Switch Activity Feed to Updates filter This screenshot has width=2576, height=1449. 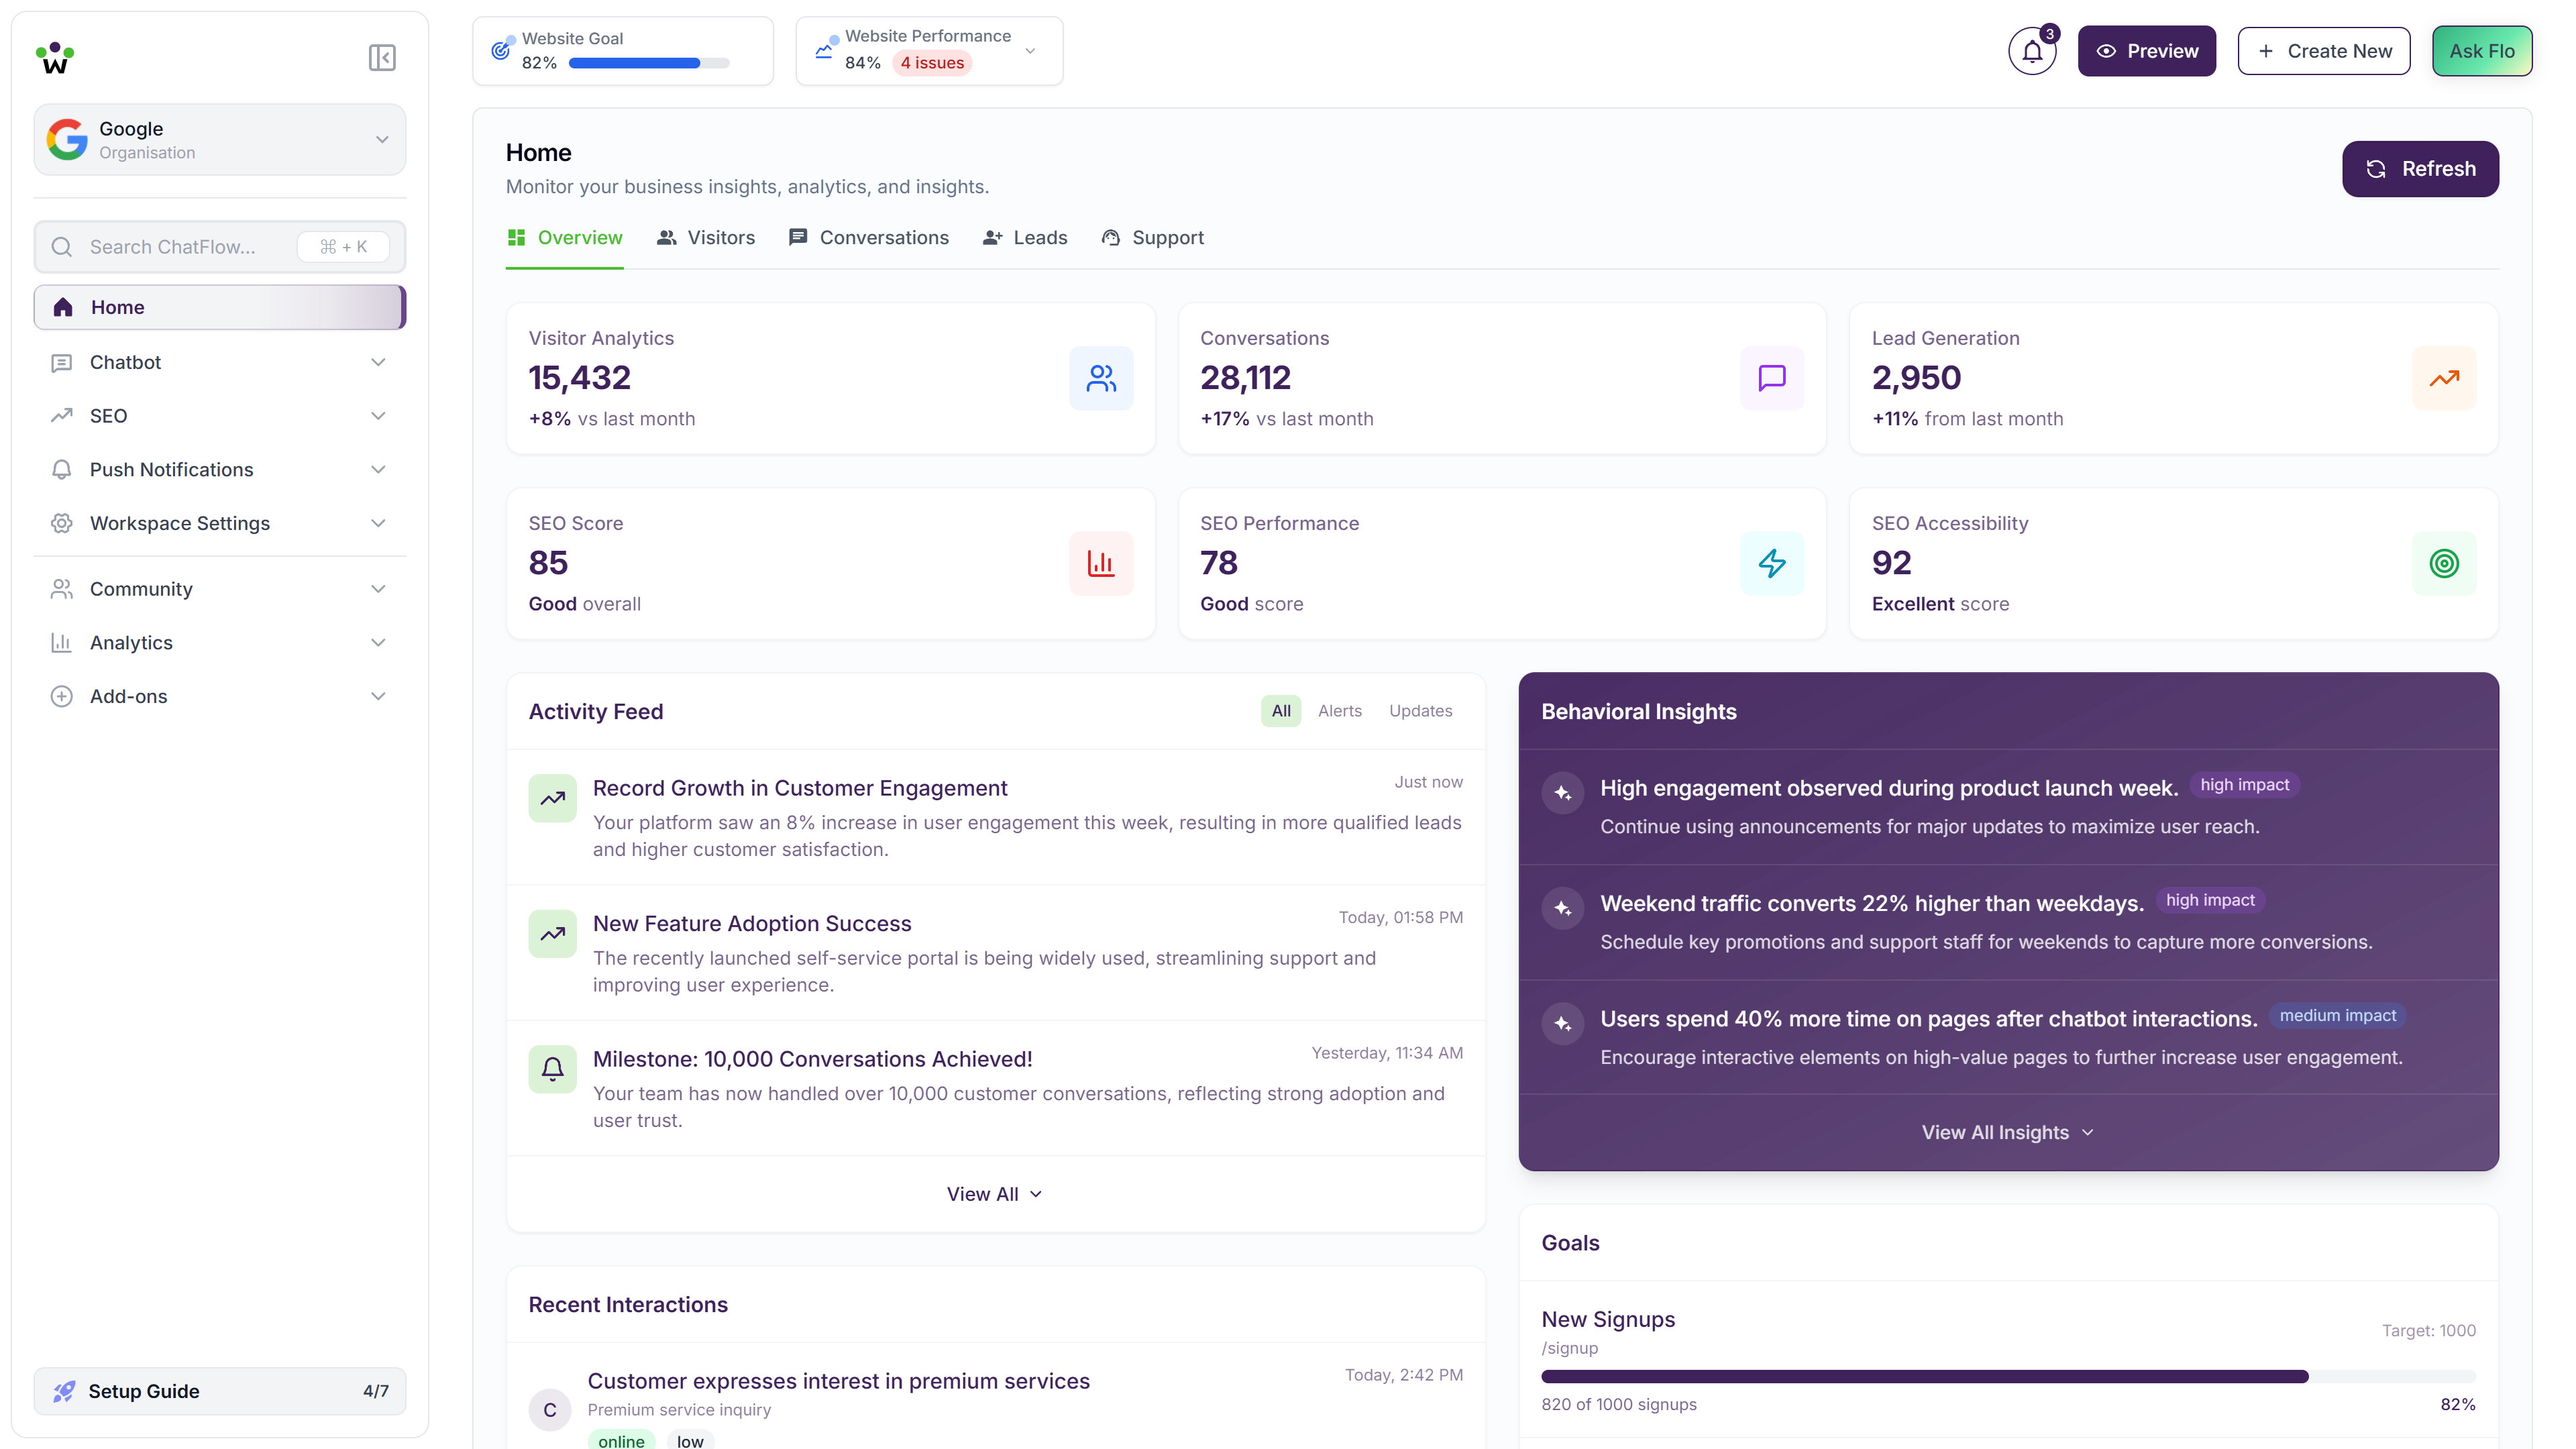1421,711
